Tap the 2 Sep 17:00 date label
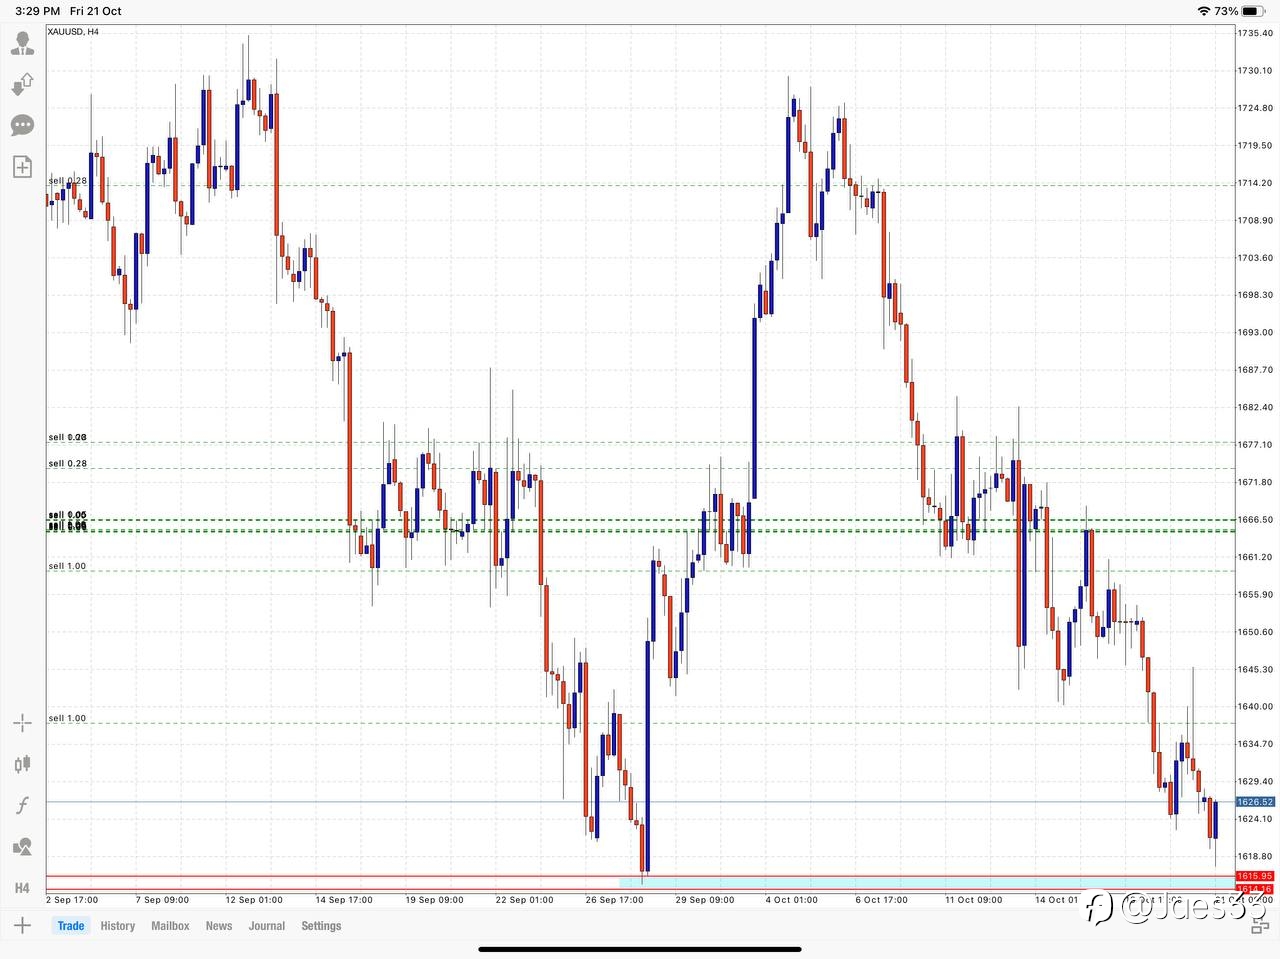Screen dimensions: 1280x959 point(72,900)
